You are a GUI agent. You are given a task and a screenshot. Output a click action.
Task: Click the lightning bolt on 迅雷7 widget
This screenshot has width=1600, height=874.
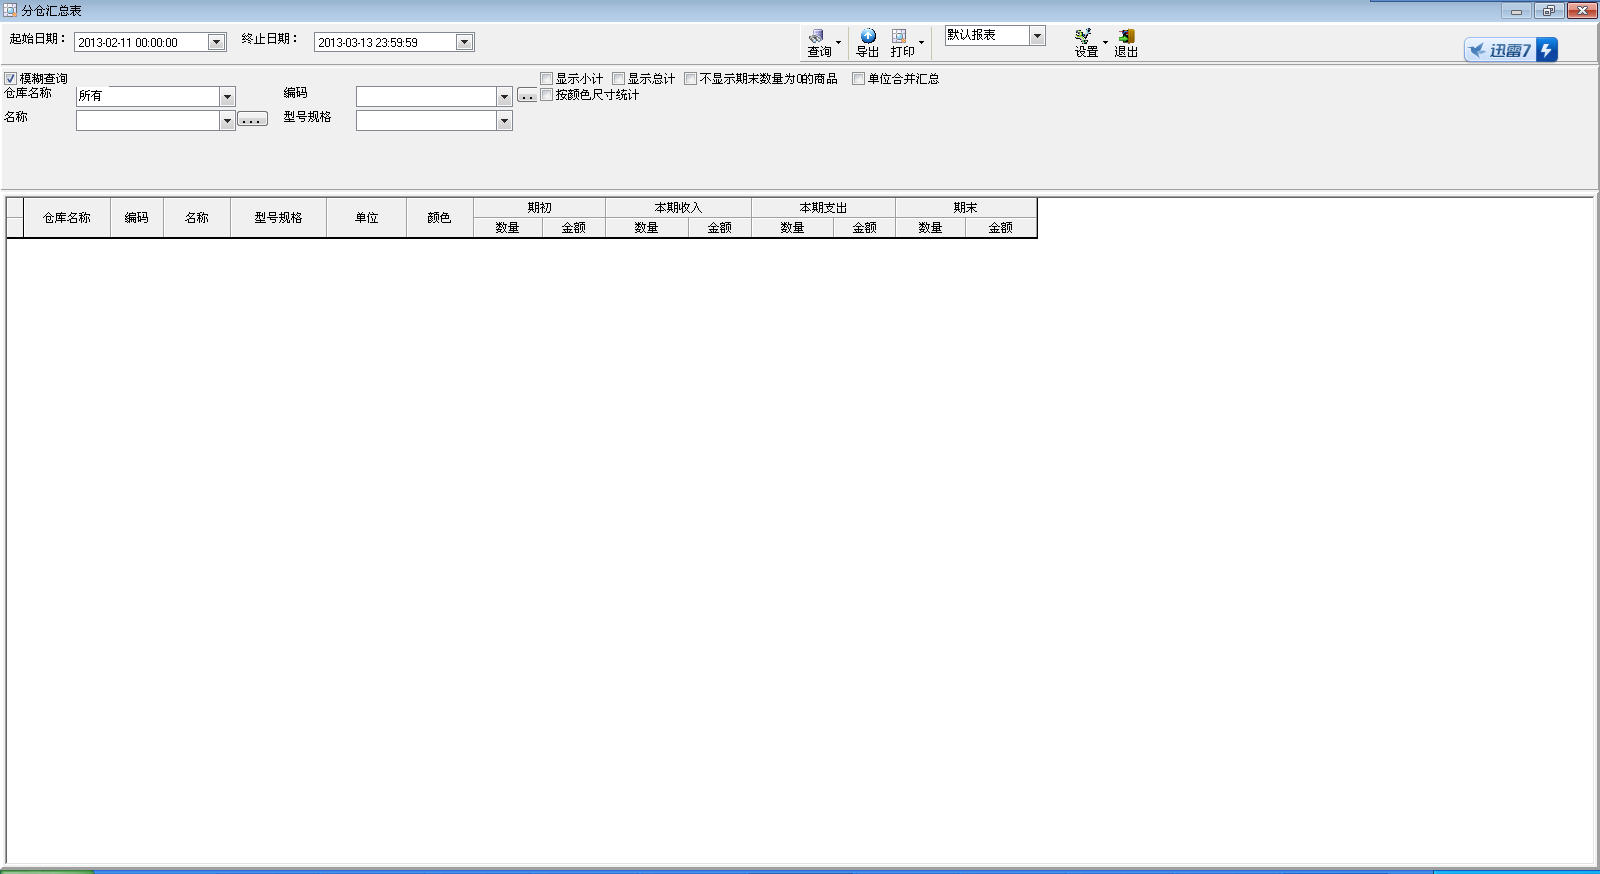point(1547,50)
